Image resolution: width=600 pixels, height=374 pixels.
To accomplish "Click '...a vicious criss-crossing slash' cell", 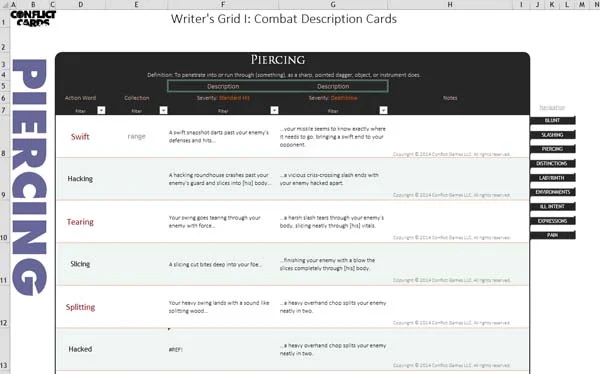I will [333, 179].
